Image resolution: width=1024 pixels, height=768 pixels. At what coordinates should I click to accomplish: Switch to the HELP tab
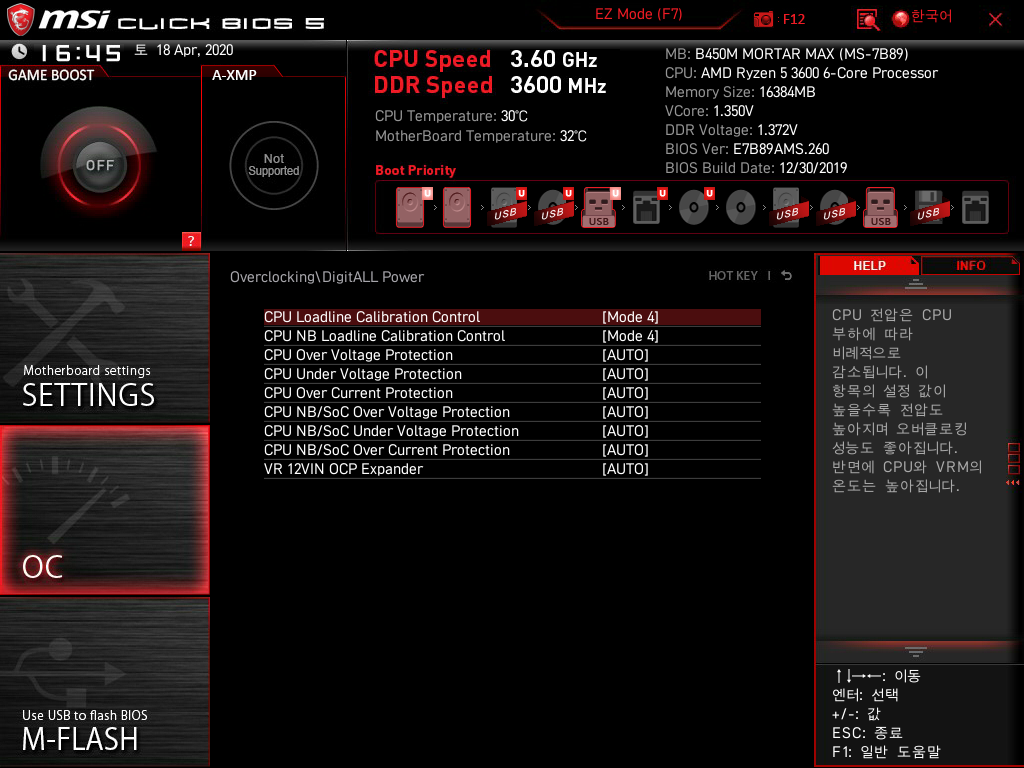click(869, 266)
